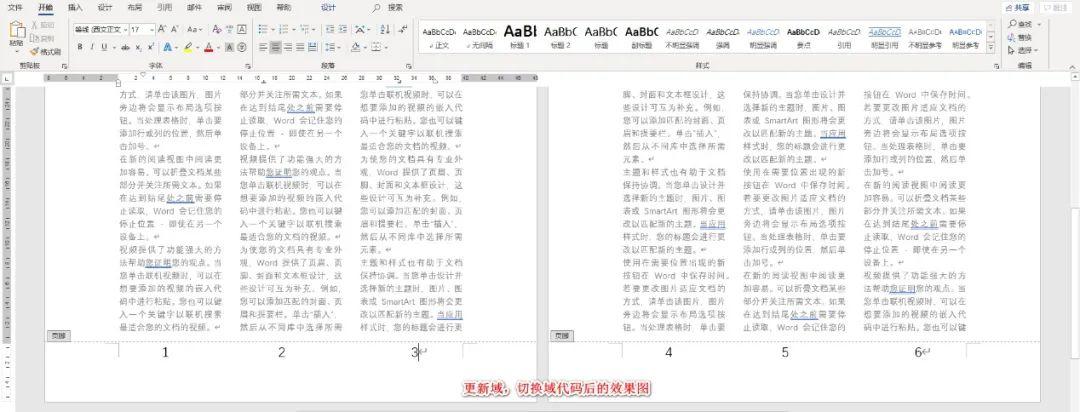
Task: Click the search magnifier icon
Action: point(376,8)
